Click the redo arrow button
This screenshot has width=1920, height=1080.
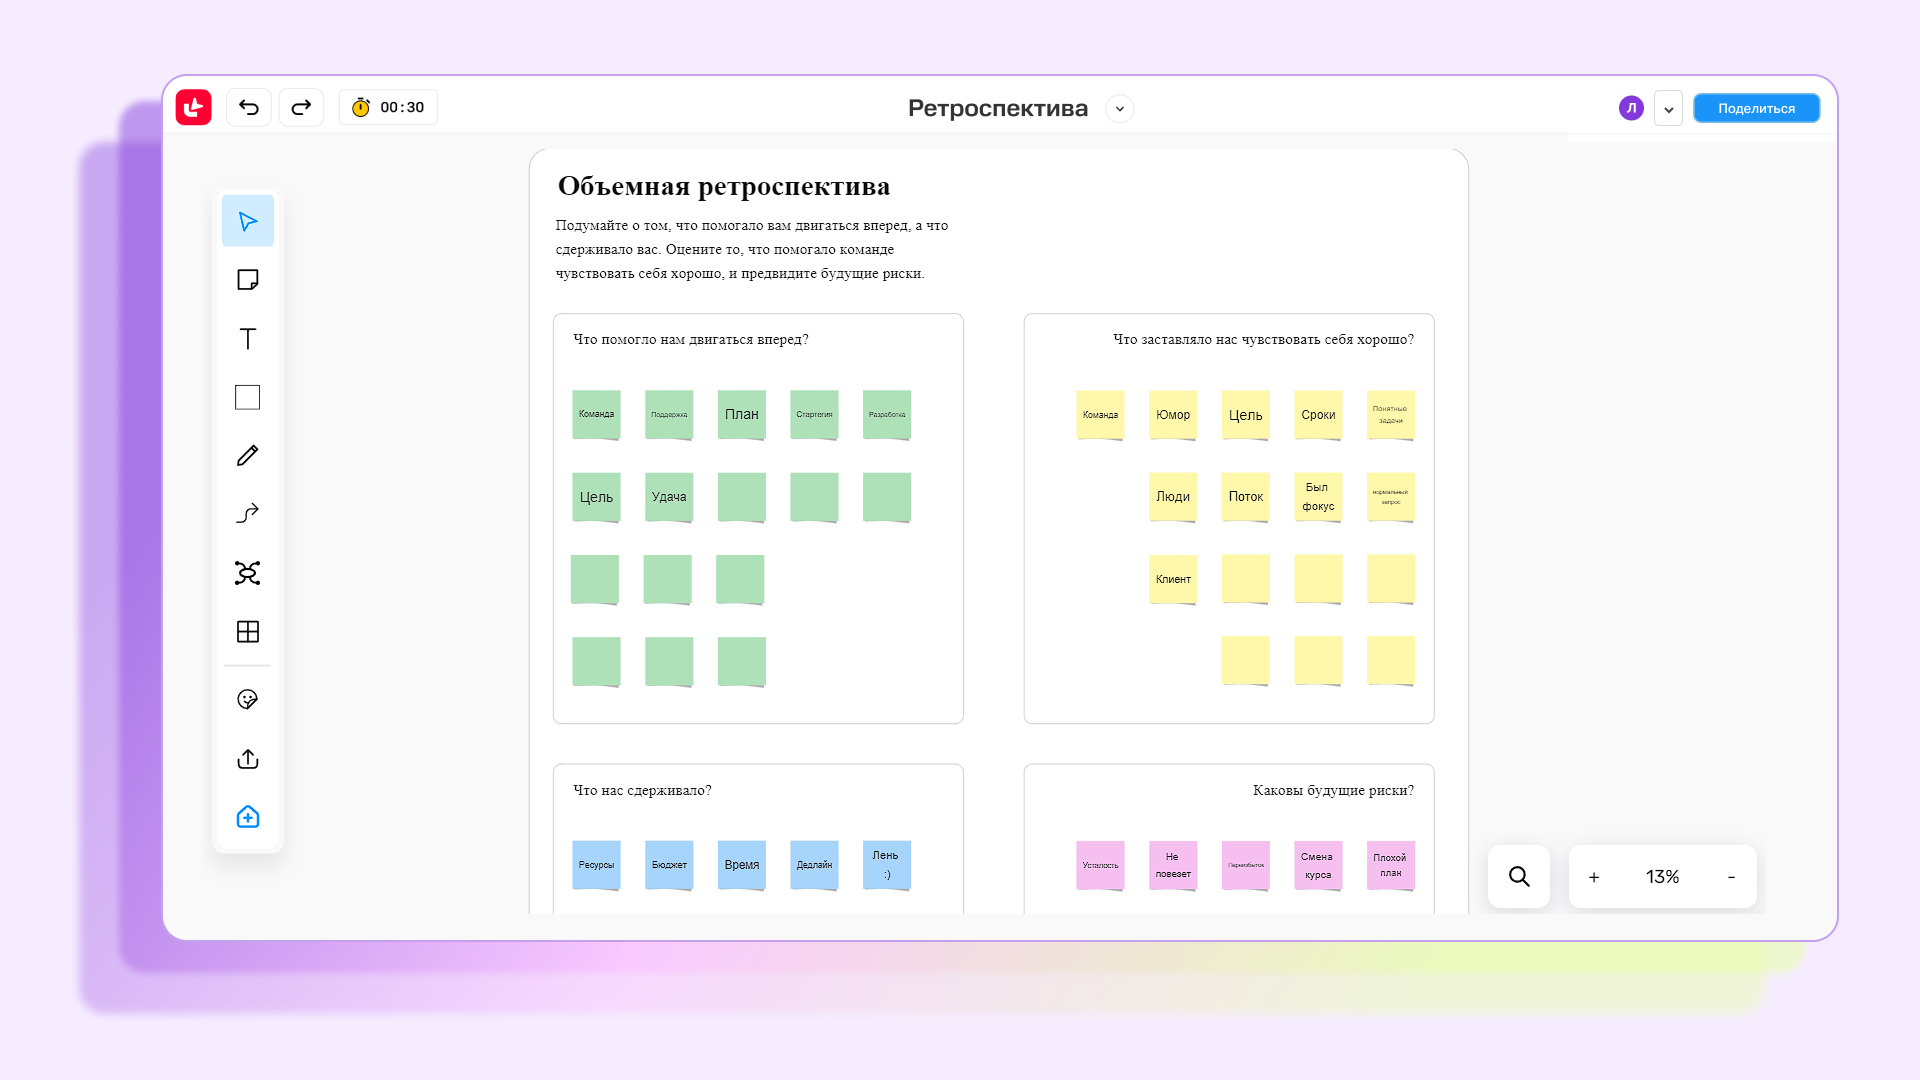[301, 107]
